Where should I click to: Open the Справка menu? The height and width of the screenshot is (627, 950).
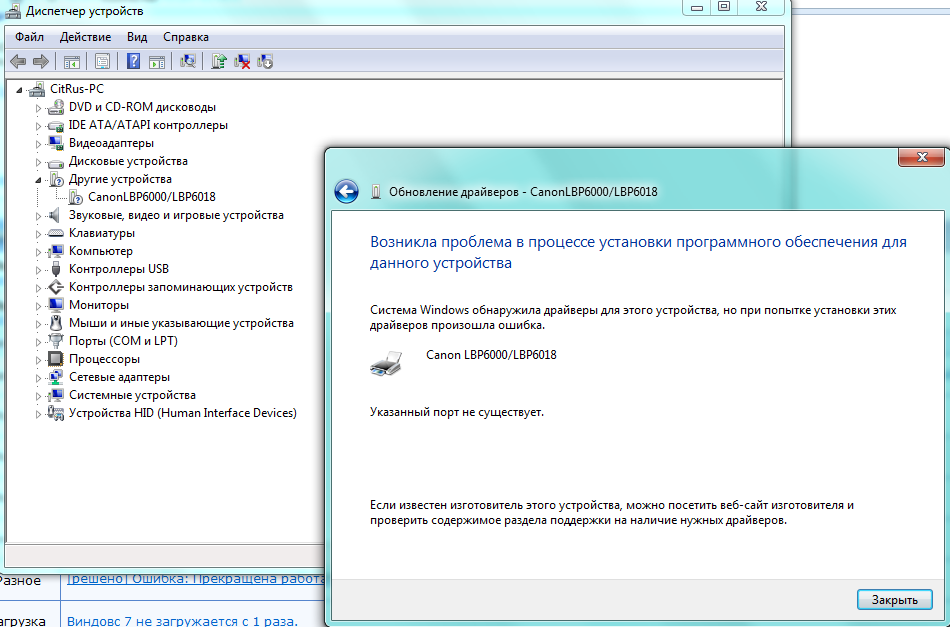(x=186, y=37)
